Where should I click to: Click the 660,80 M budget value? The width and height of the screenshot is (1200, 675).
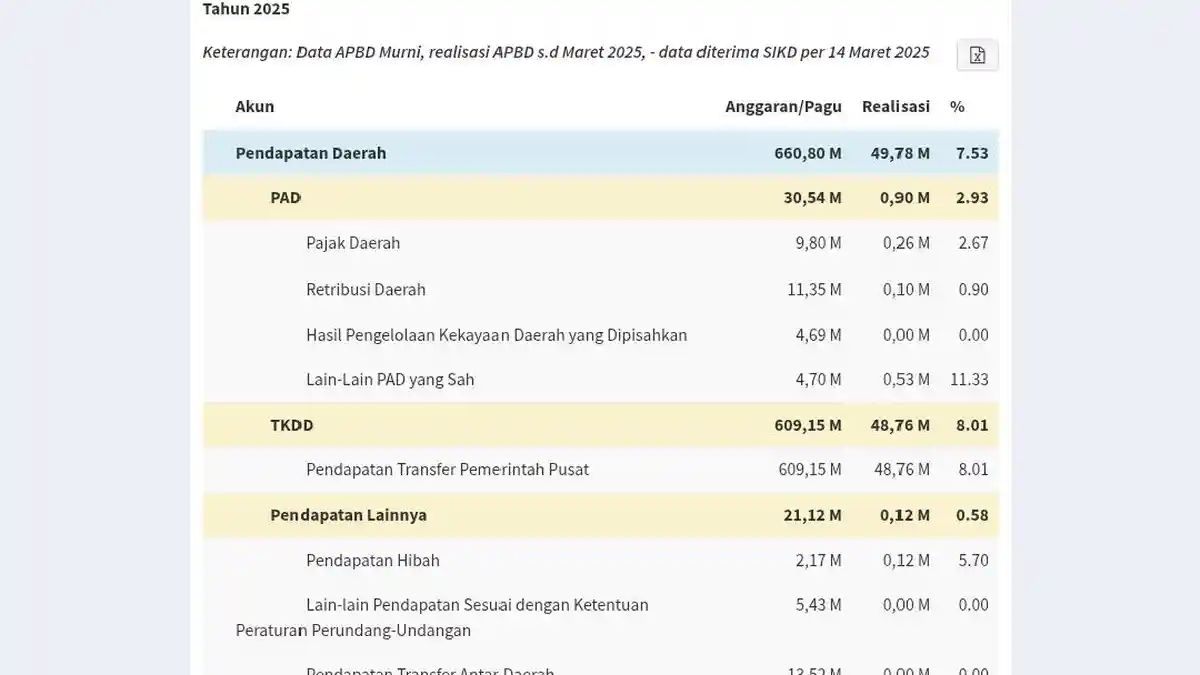[808, 153]
